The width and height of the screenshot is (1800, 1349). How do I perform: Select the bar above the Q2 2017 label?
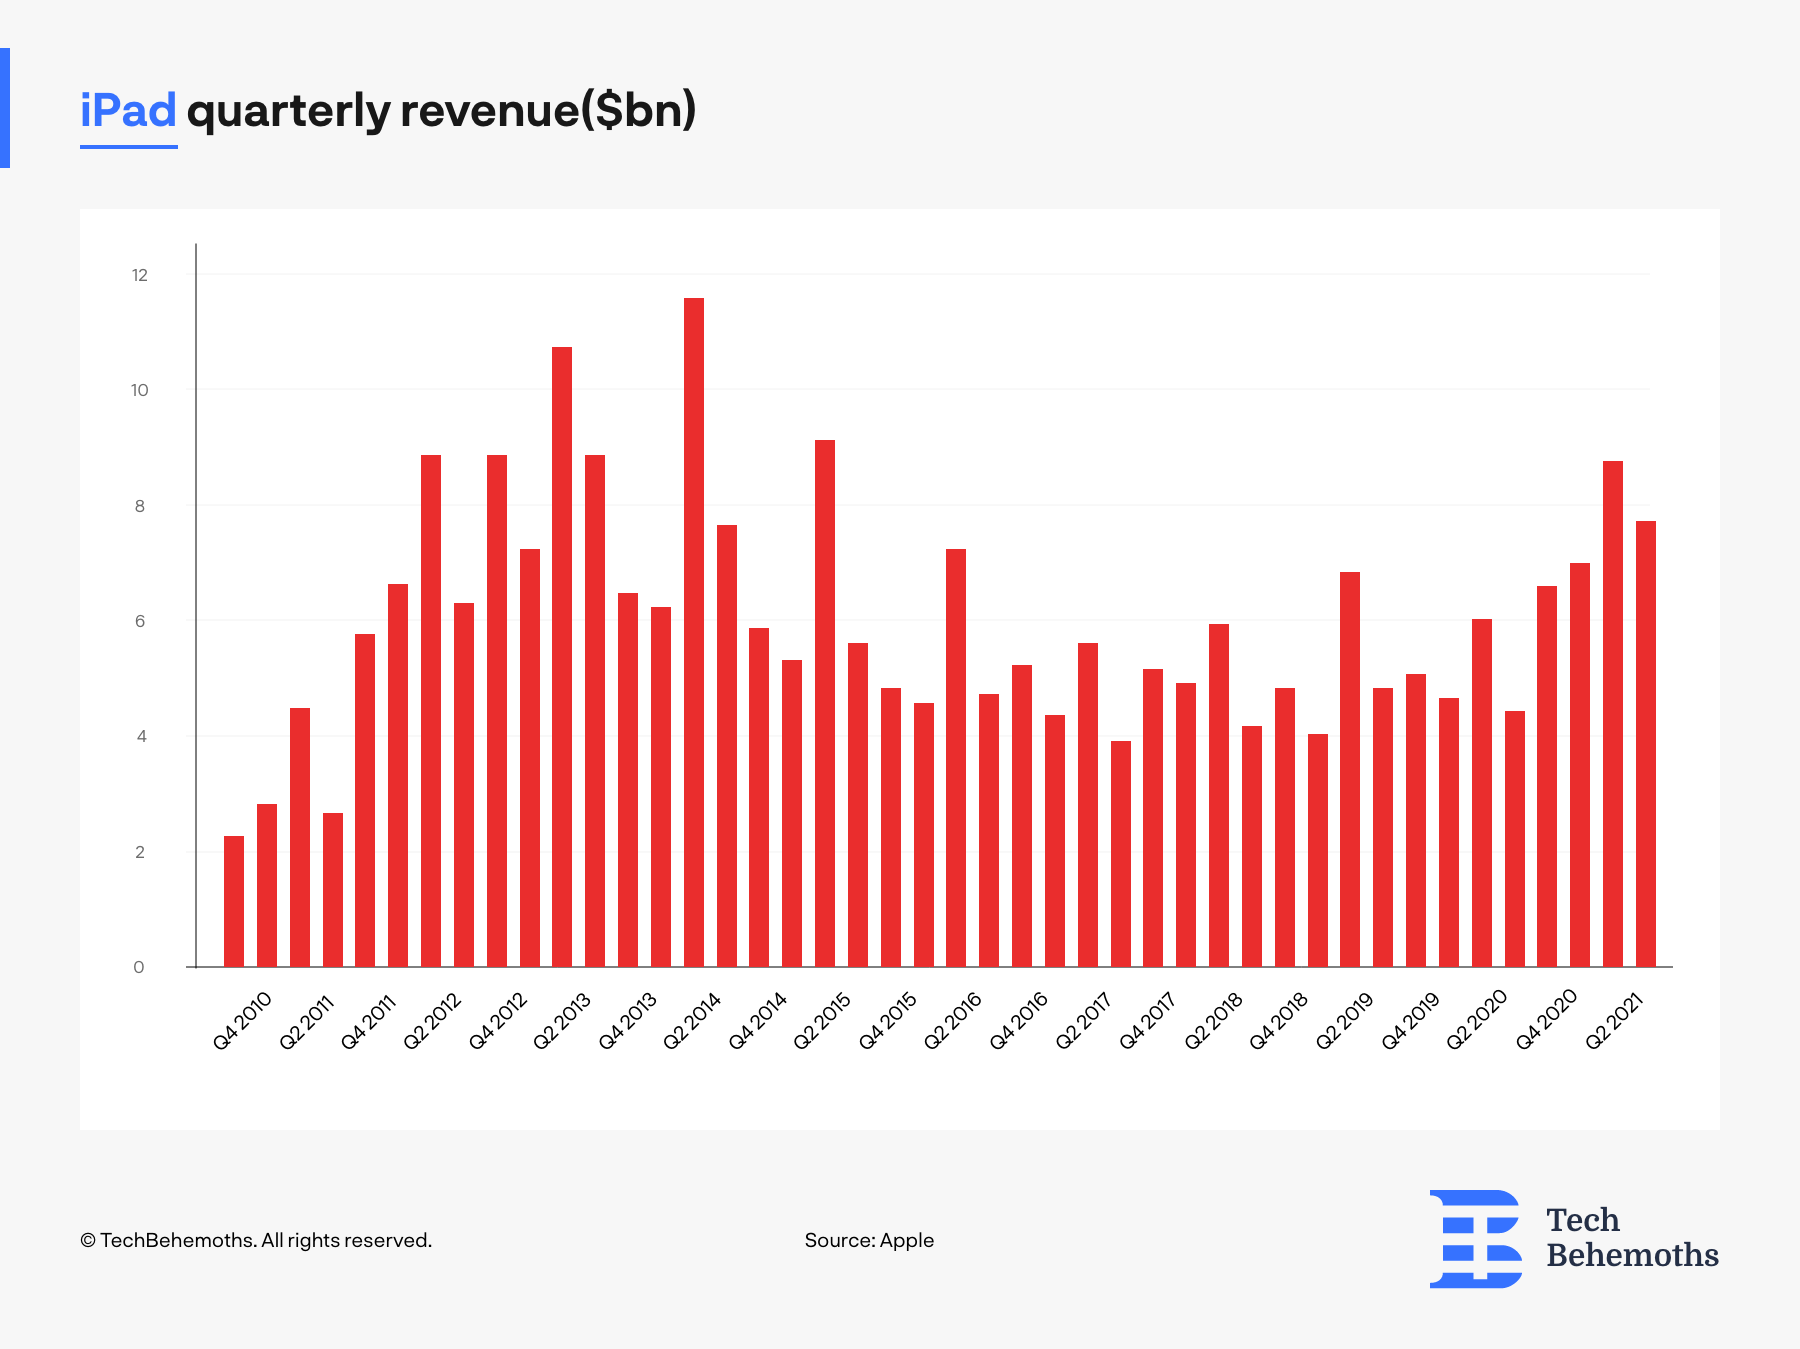(1088, 805)
